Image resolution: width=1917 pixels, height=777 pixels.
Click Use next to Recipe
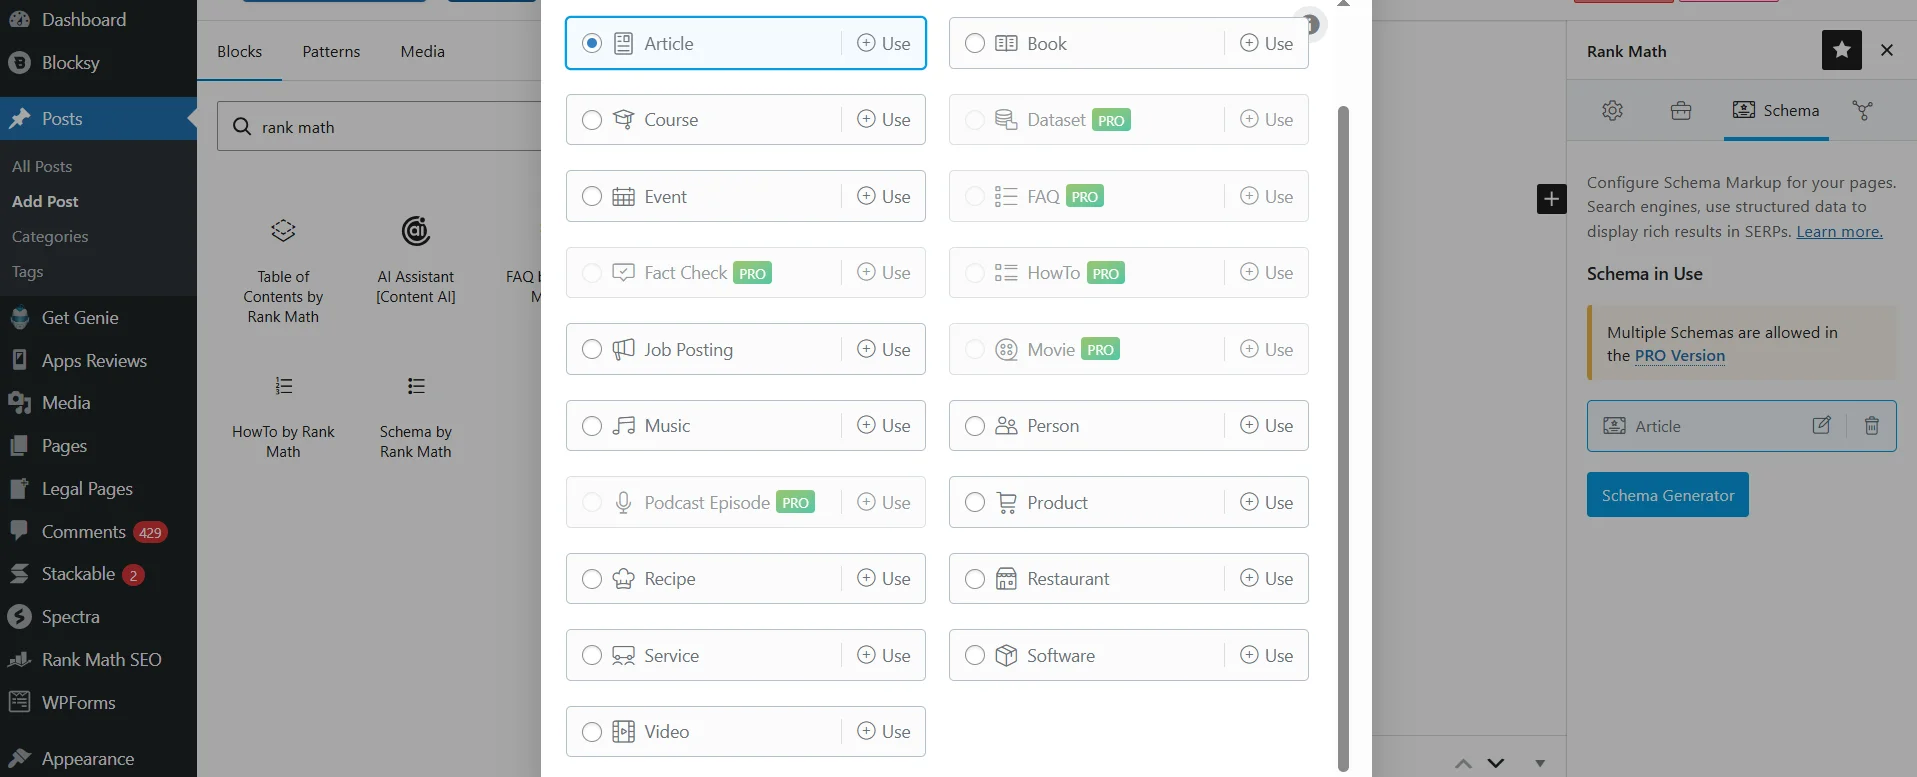pos(884,578)
